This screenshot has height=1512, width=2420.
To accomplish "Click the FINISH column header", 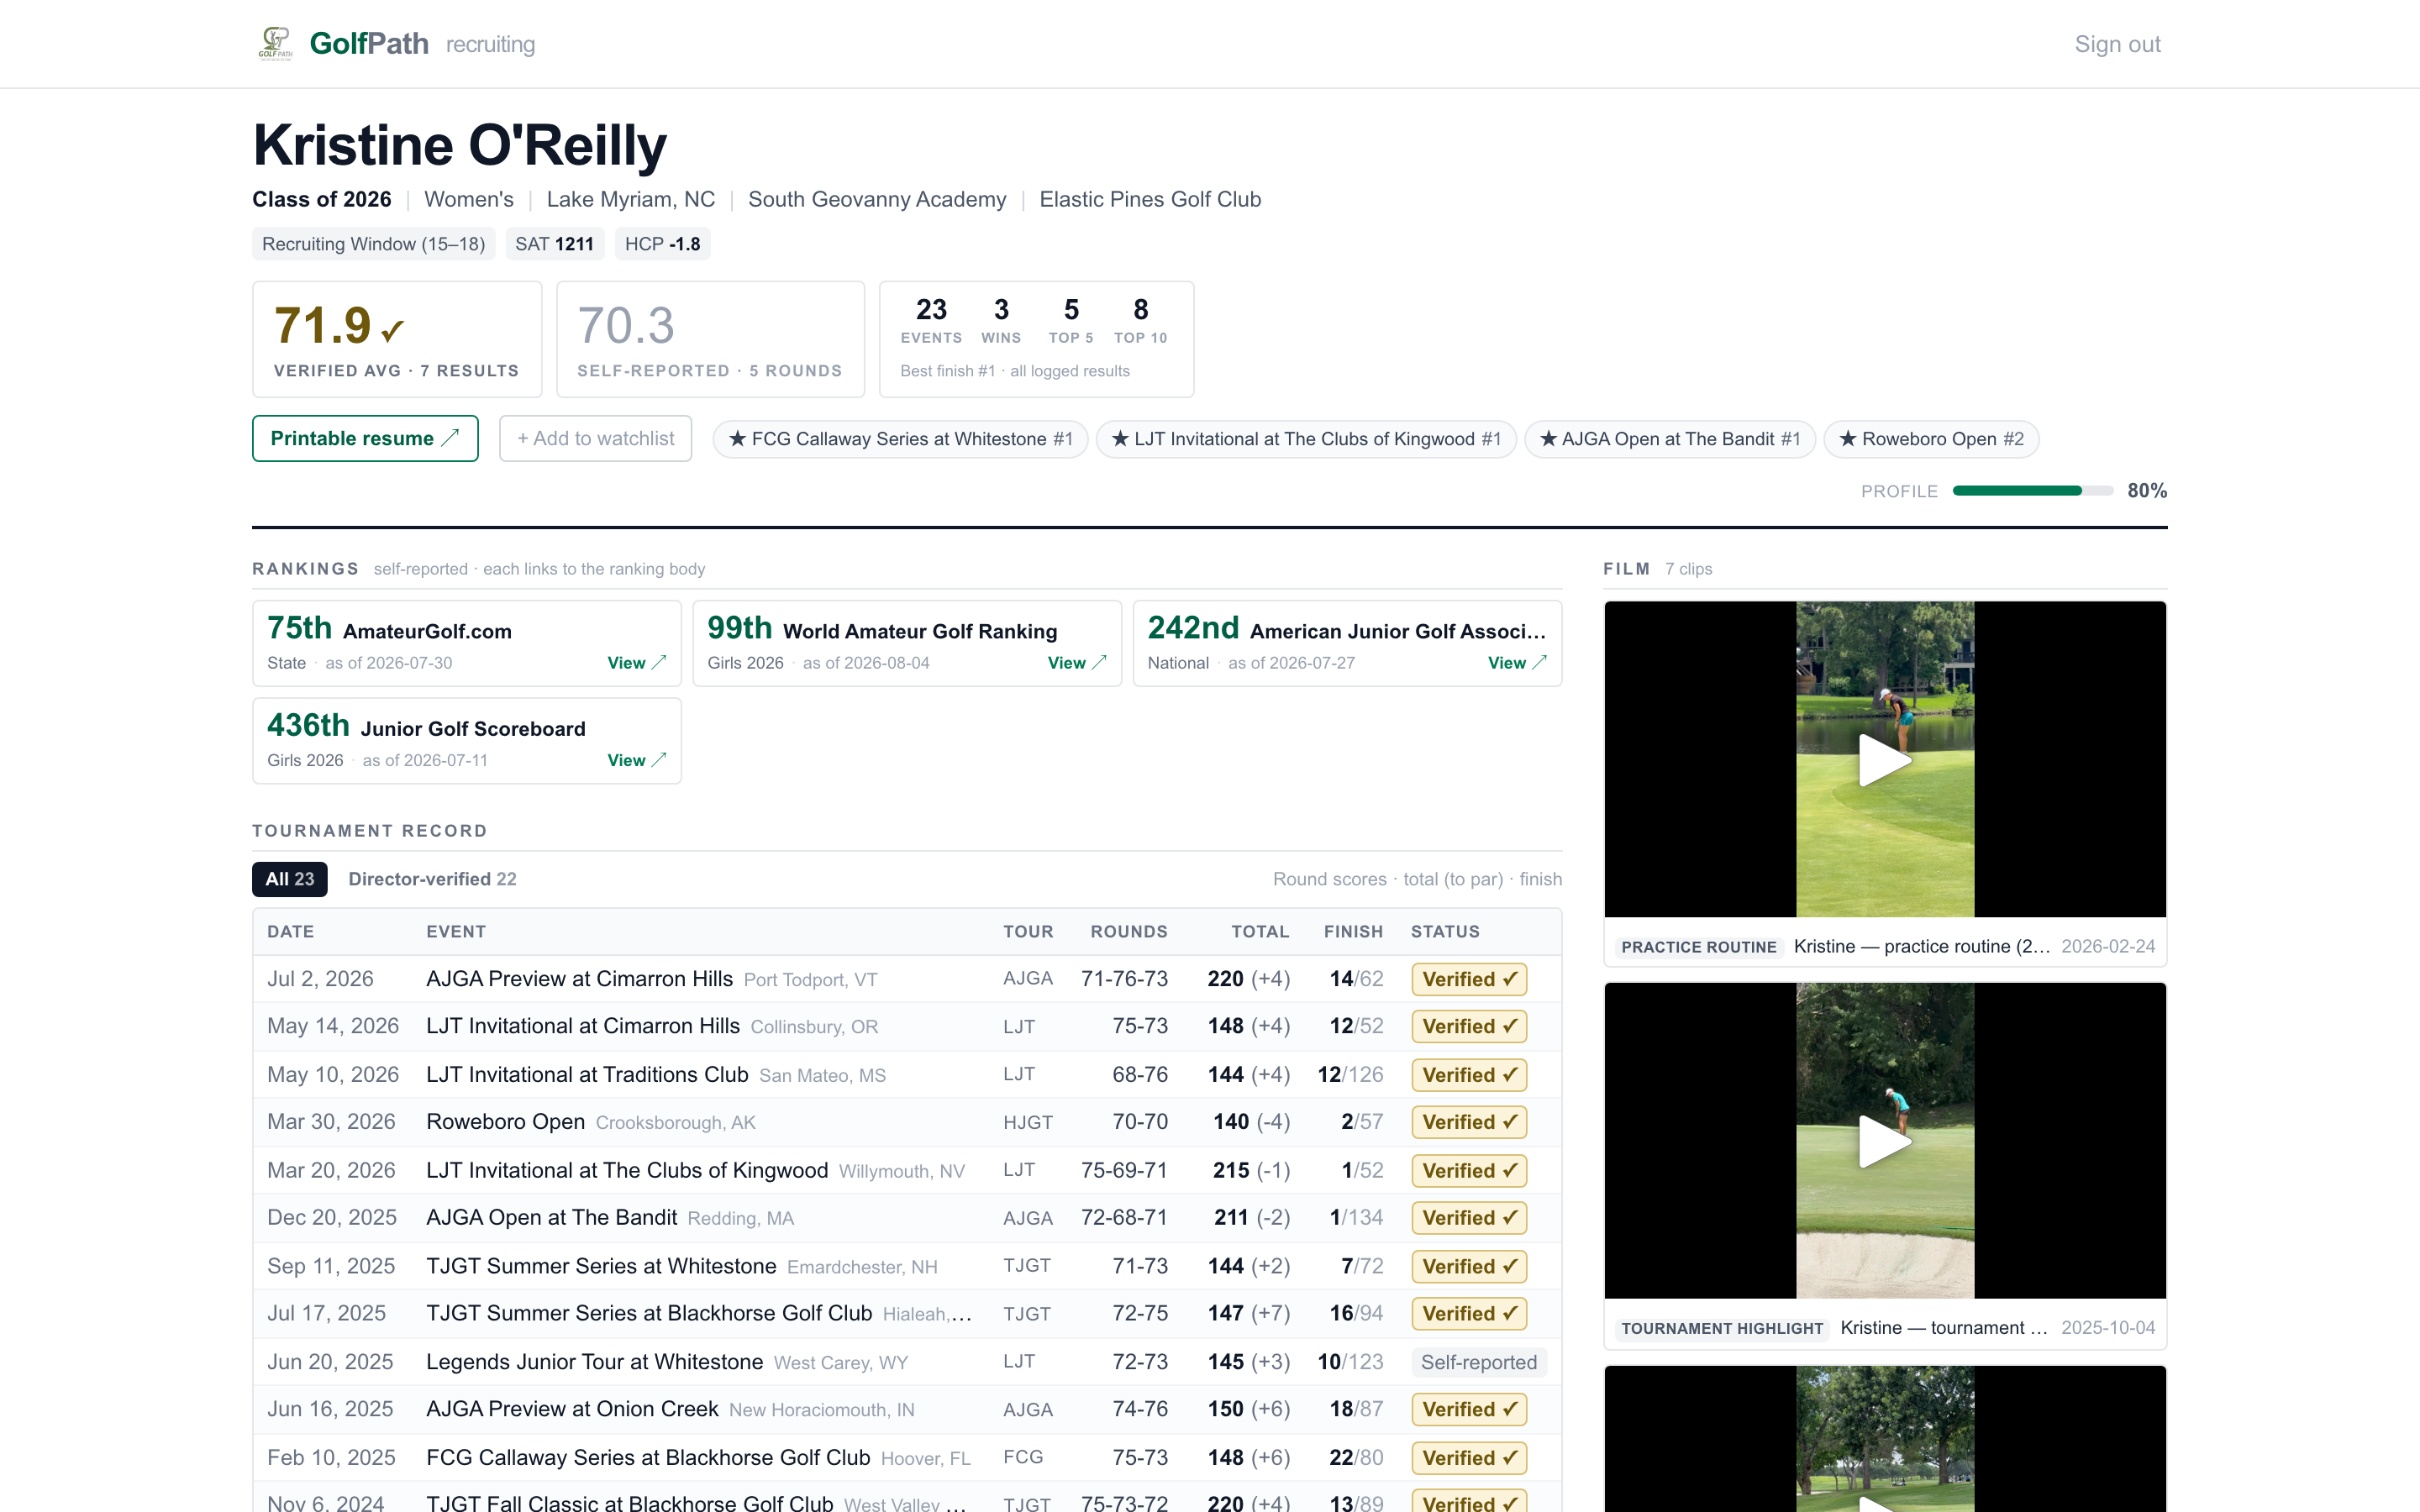I will click(1353, 931).
